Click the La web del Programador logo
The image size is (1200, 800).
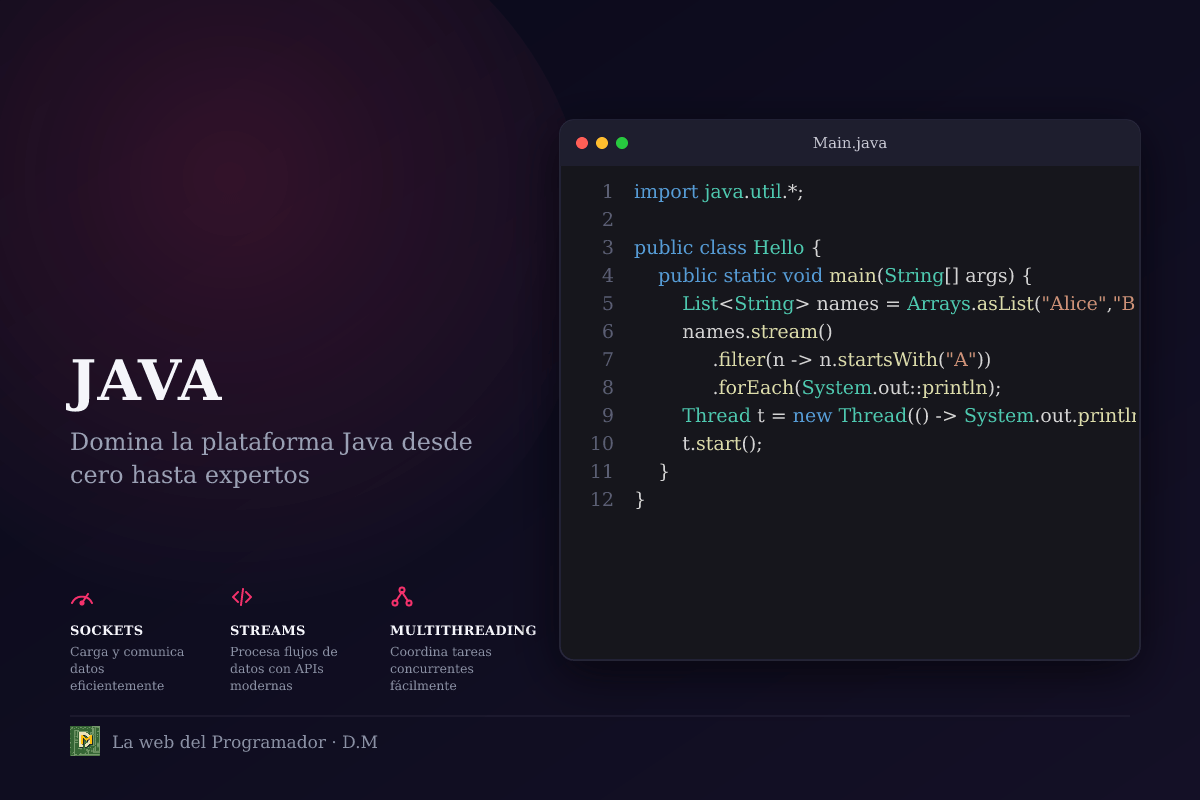tap(85, 741)
